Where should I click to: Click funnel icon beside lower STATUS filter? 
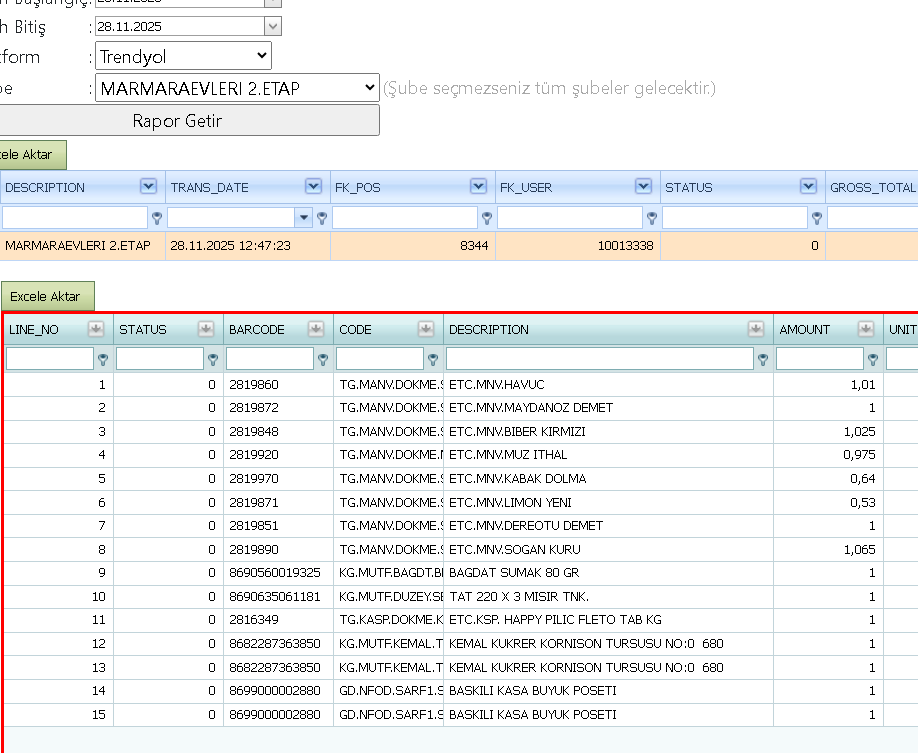[213, 360]
